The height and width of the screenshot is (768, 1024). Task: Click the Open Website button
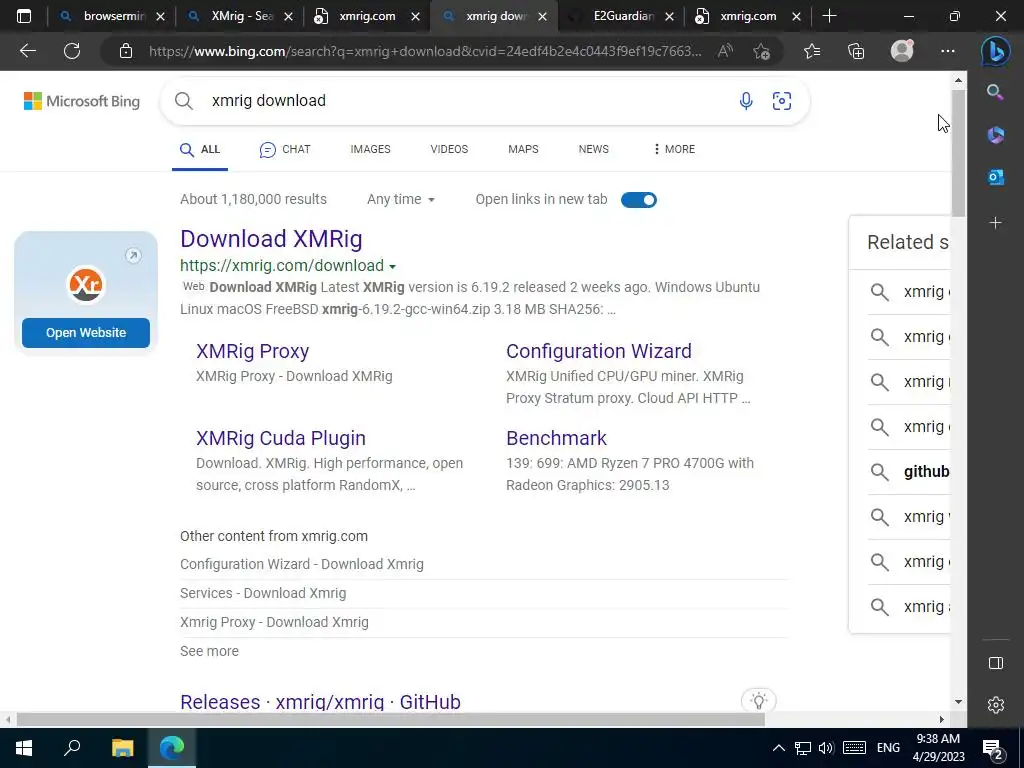(x=86, y=332)
